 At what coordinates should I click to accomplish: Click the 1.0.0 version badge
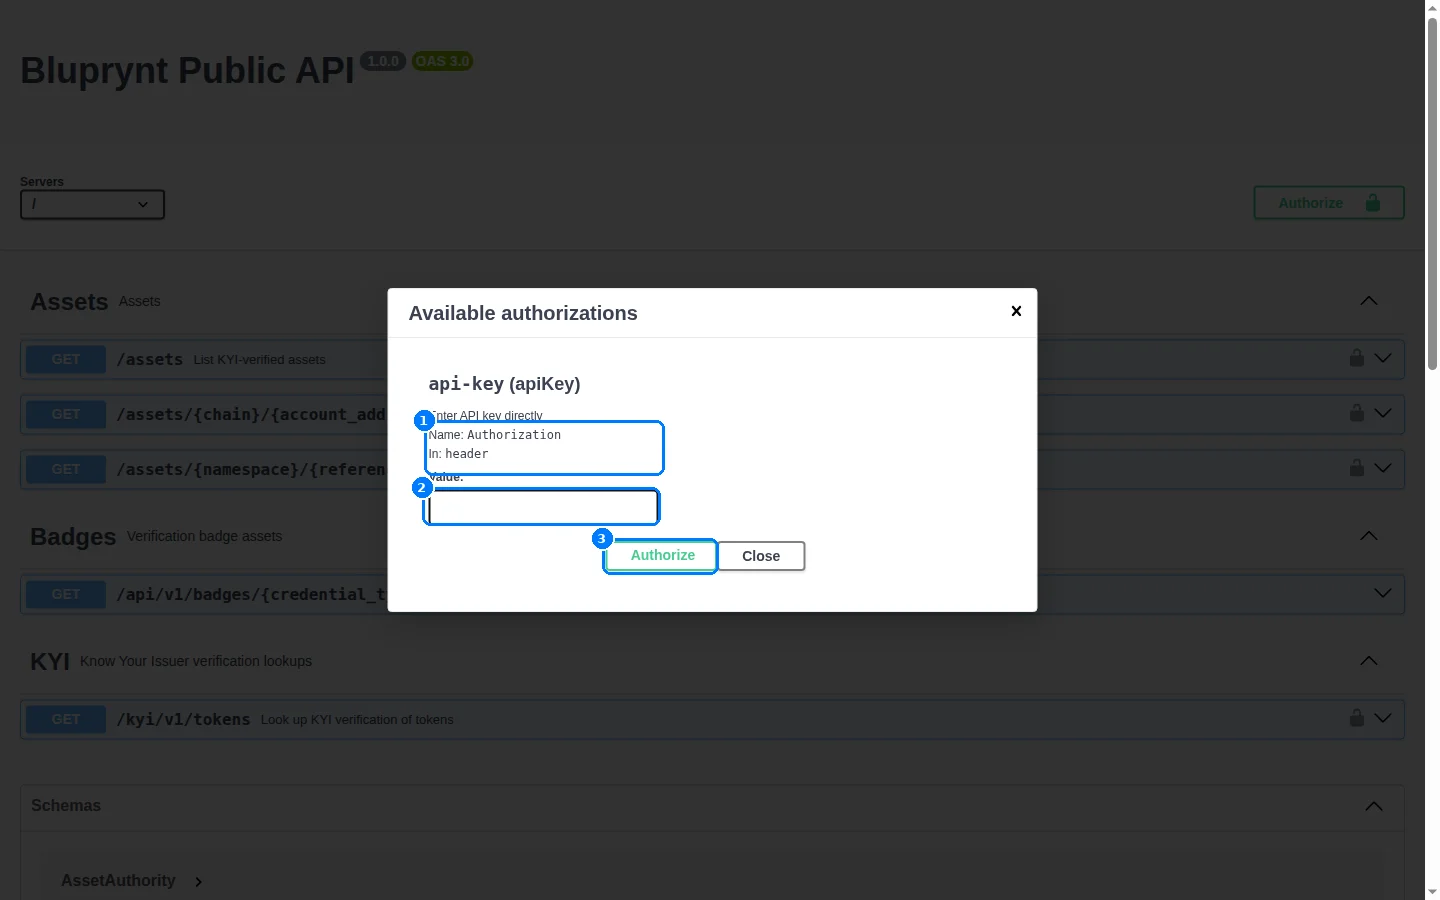[x=383, y=61]
